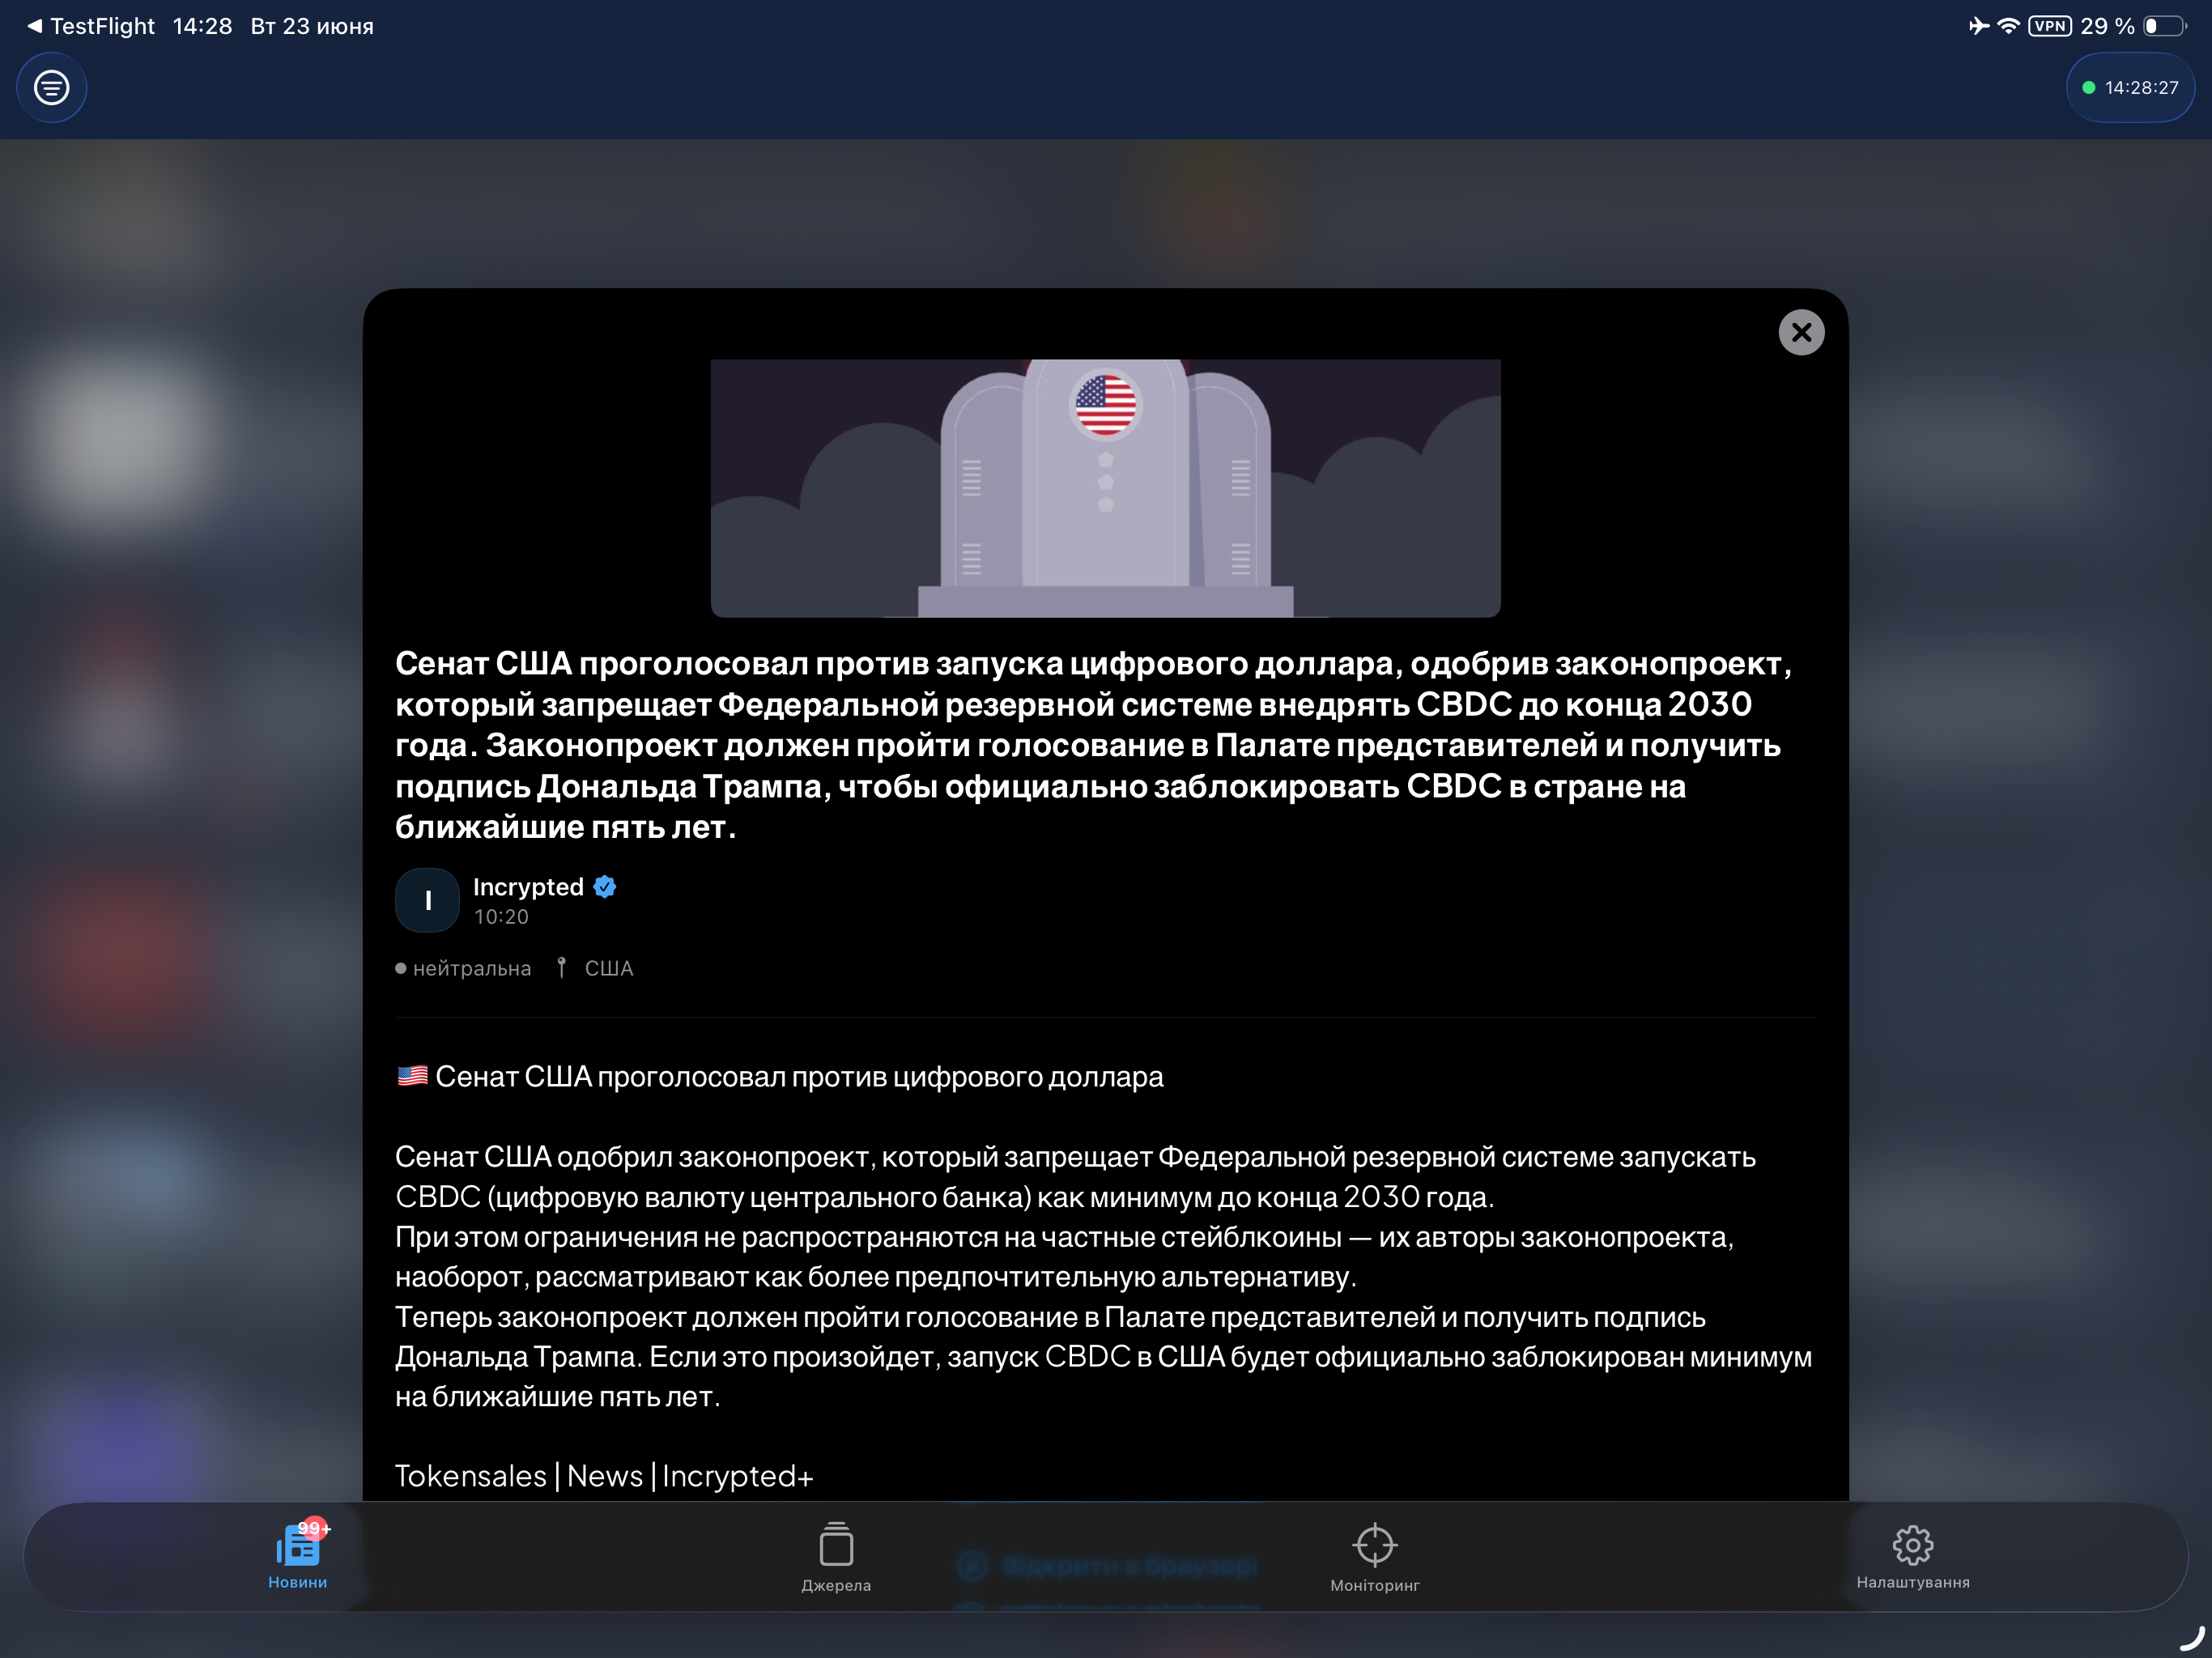Open the Новини tab
This screenshot has height=1658, width=2212.
click(298, 1556)
